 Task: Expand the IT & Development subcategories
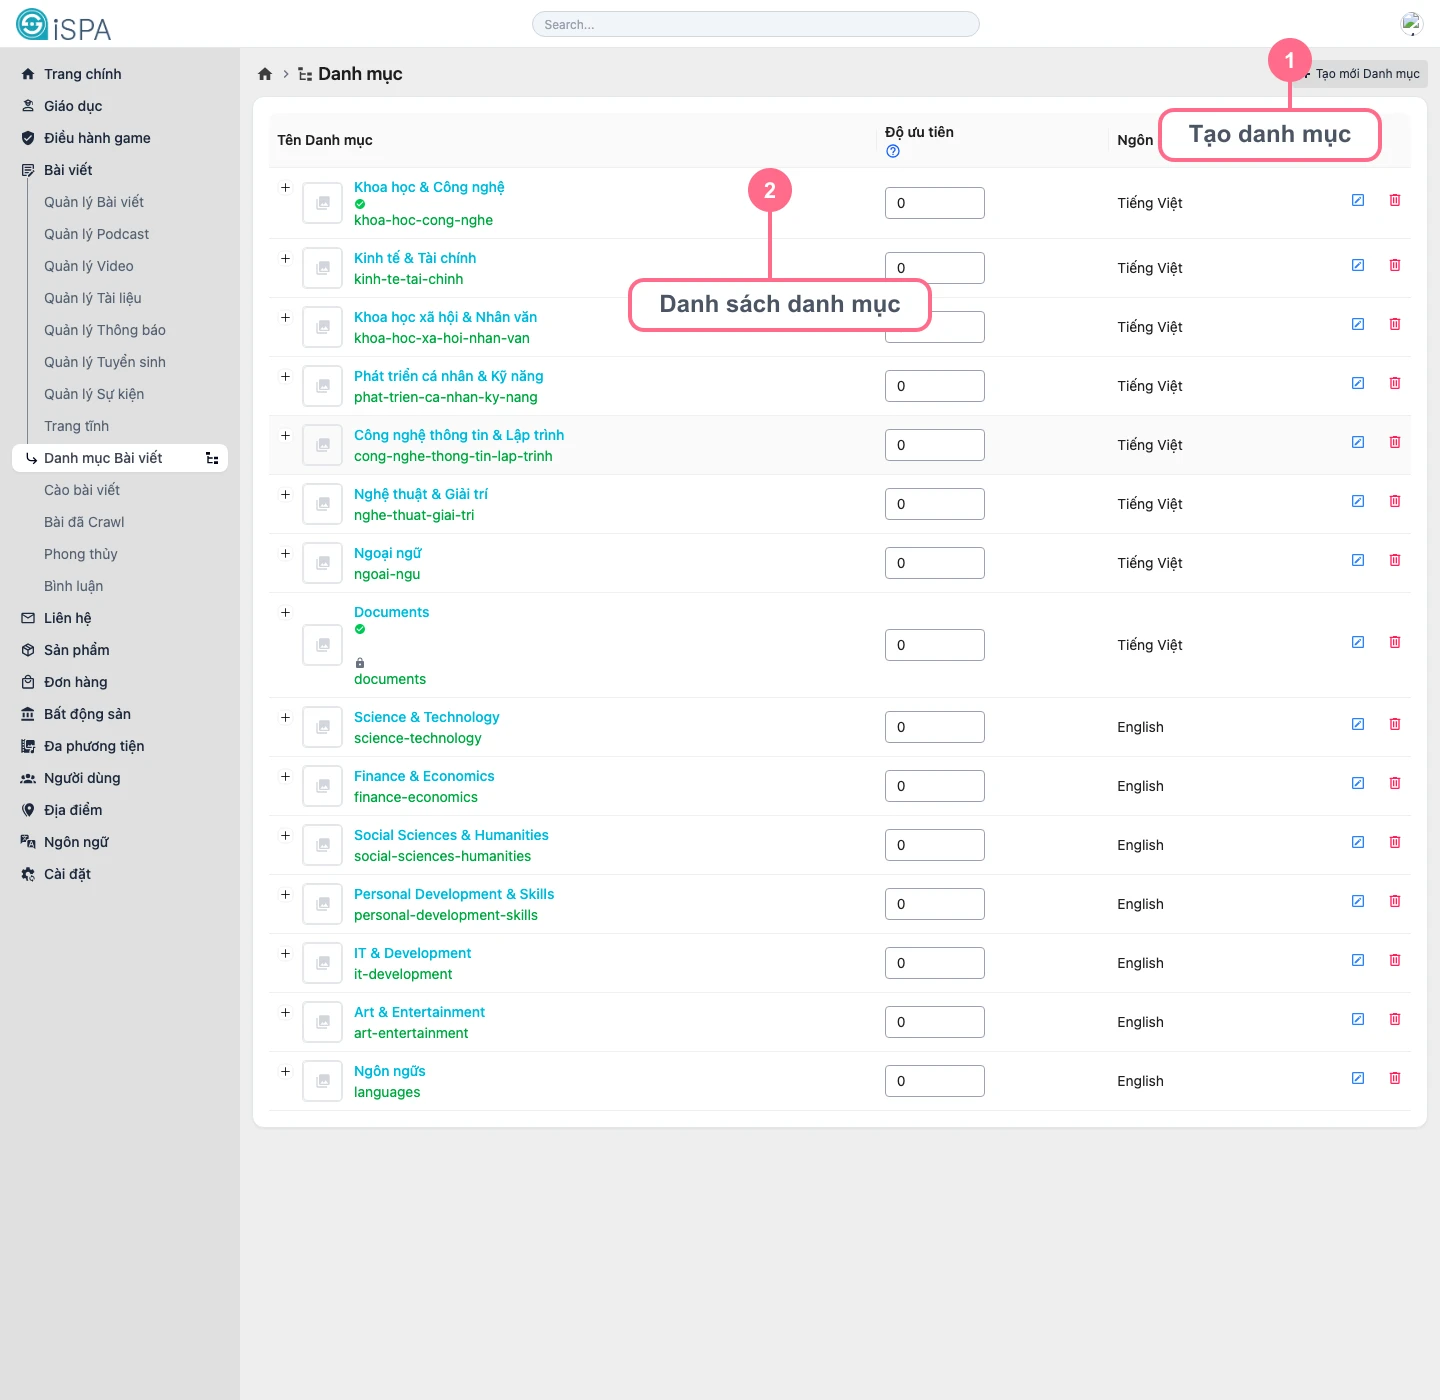285,954
